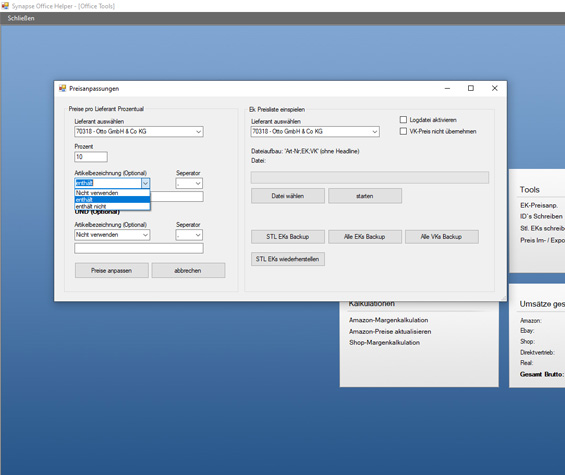Choose 'enthält nicht' list option
The image size is (565, 475).
coord(112,207)
